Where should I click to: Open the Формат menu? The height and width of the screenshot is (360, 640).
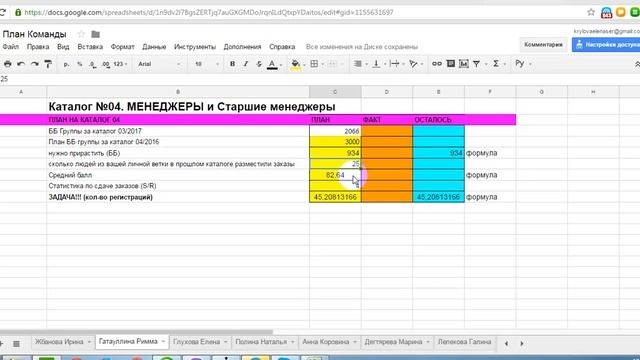122,47
